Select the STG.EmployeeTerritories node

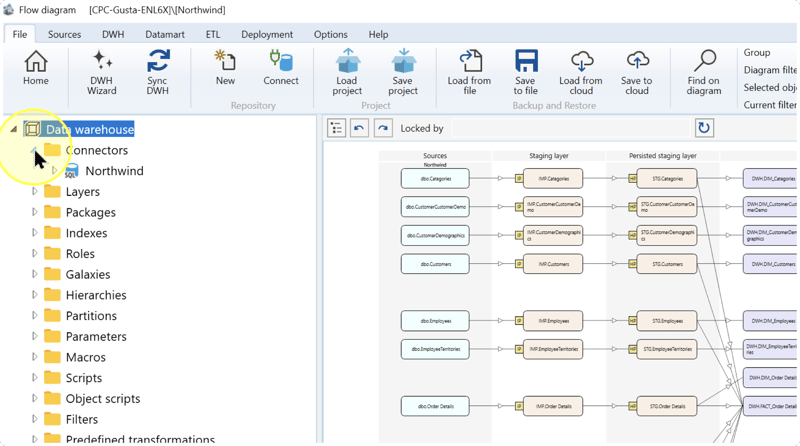click(x=667, y=349)
